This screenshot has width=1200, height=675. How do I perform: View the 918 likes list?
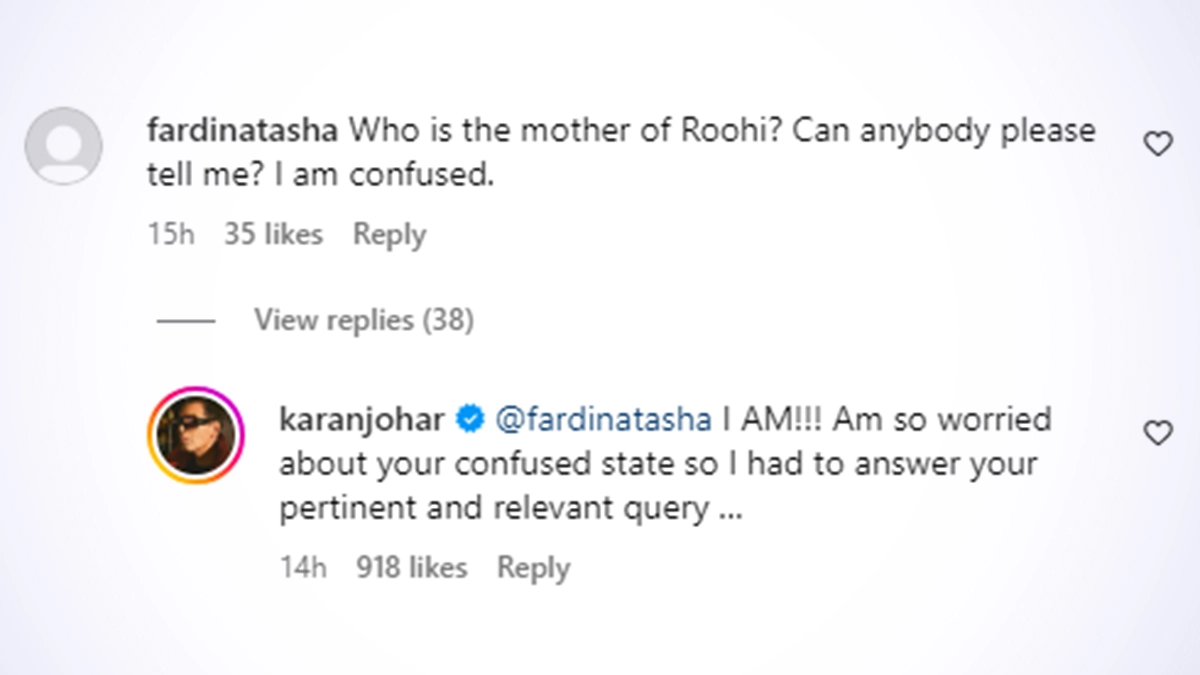click(411, 568)
